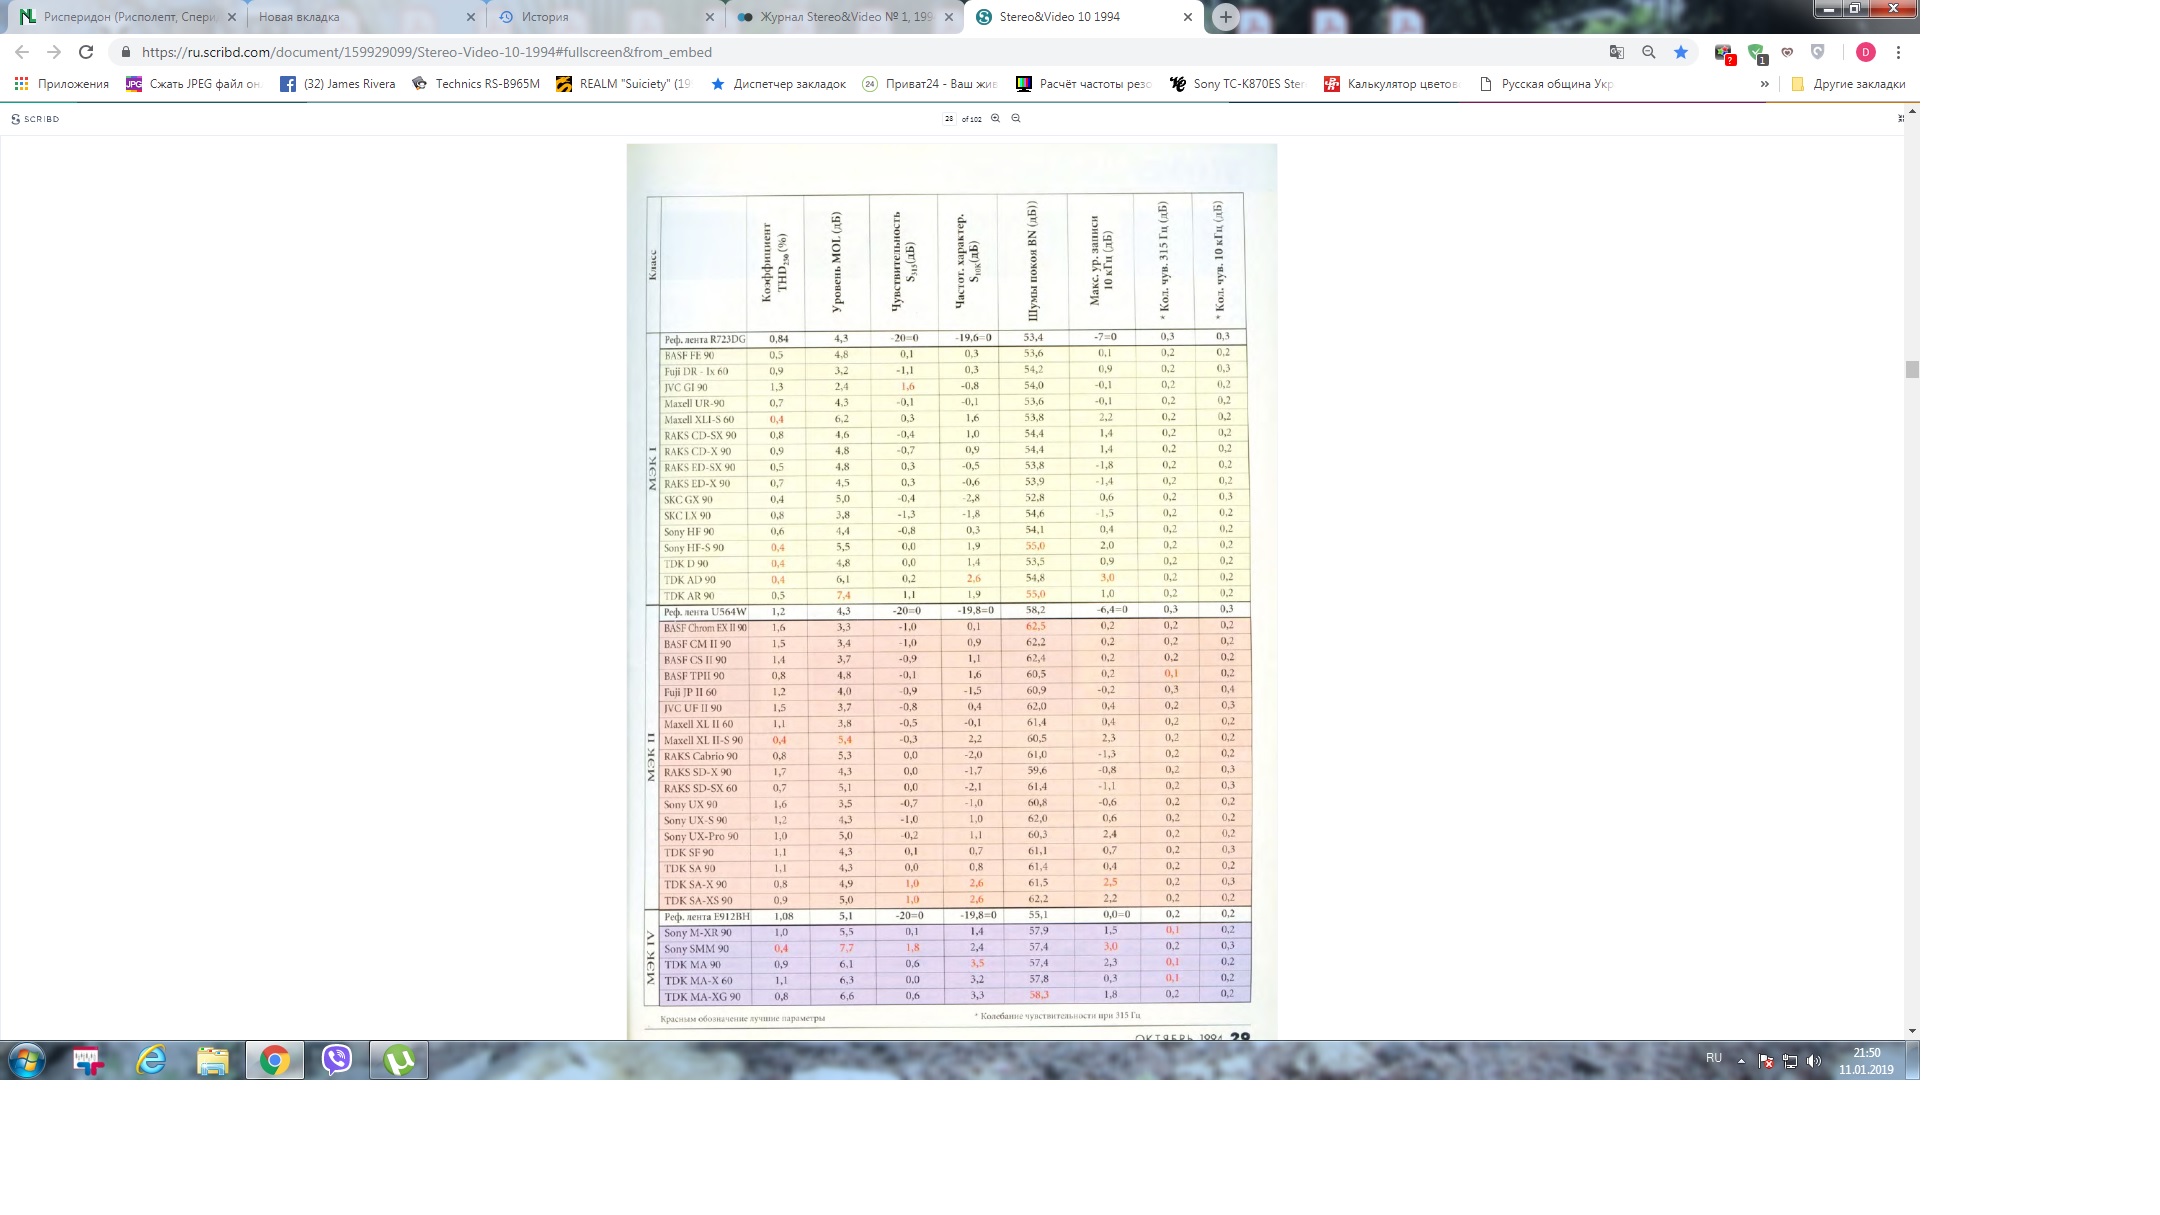Click the address bar zoom indicator magnifier
Screen dimensions: 2160x1215
coord(1649,52)
